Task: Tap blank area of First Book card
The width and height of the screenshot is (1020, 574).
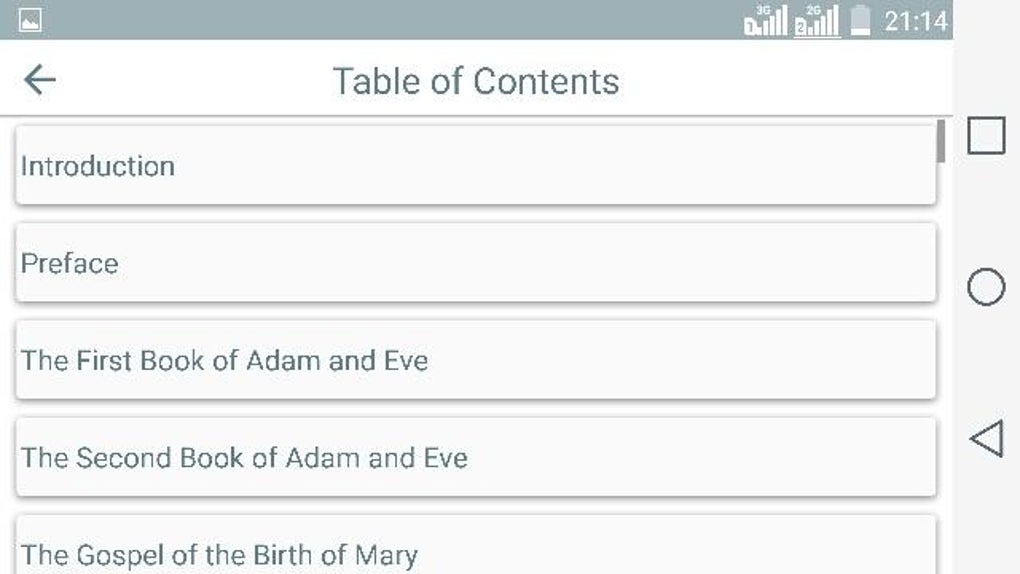Action: click(x=682, y=360)
